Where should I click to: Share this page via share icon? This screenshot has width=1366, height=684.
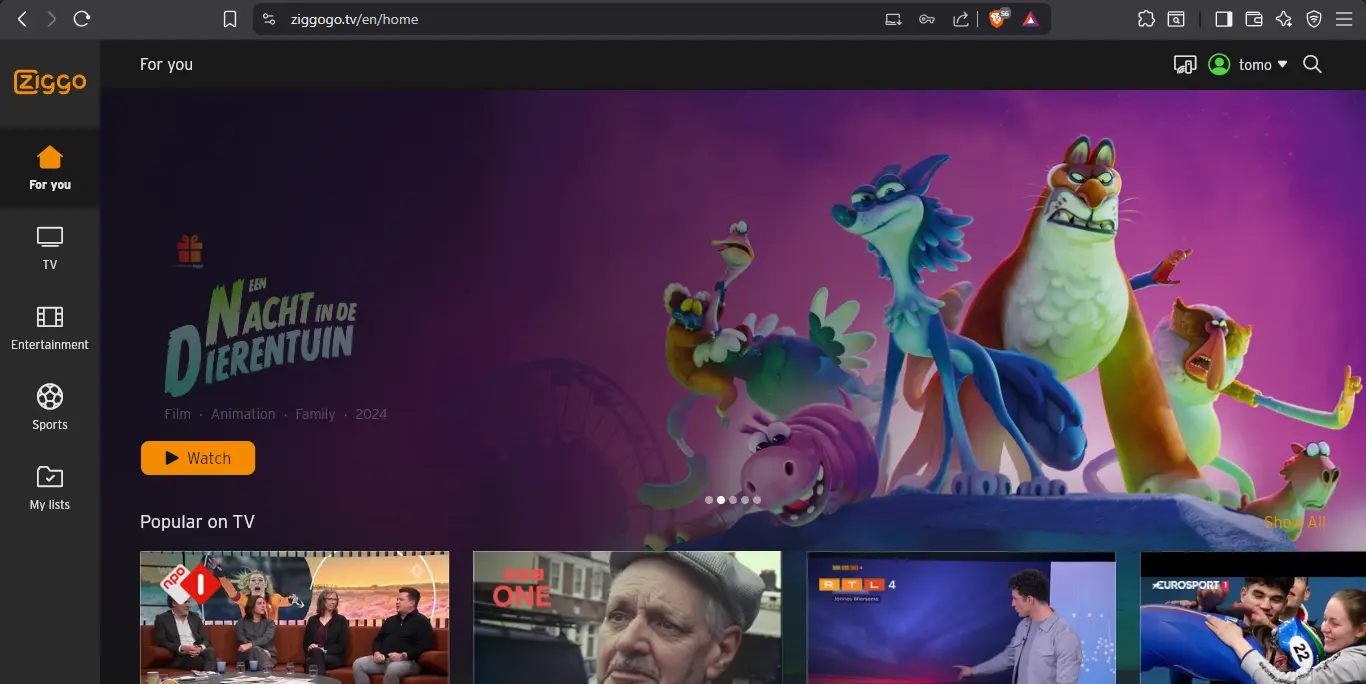[960, 19]
